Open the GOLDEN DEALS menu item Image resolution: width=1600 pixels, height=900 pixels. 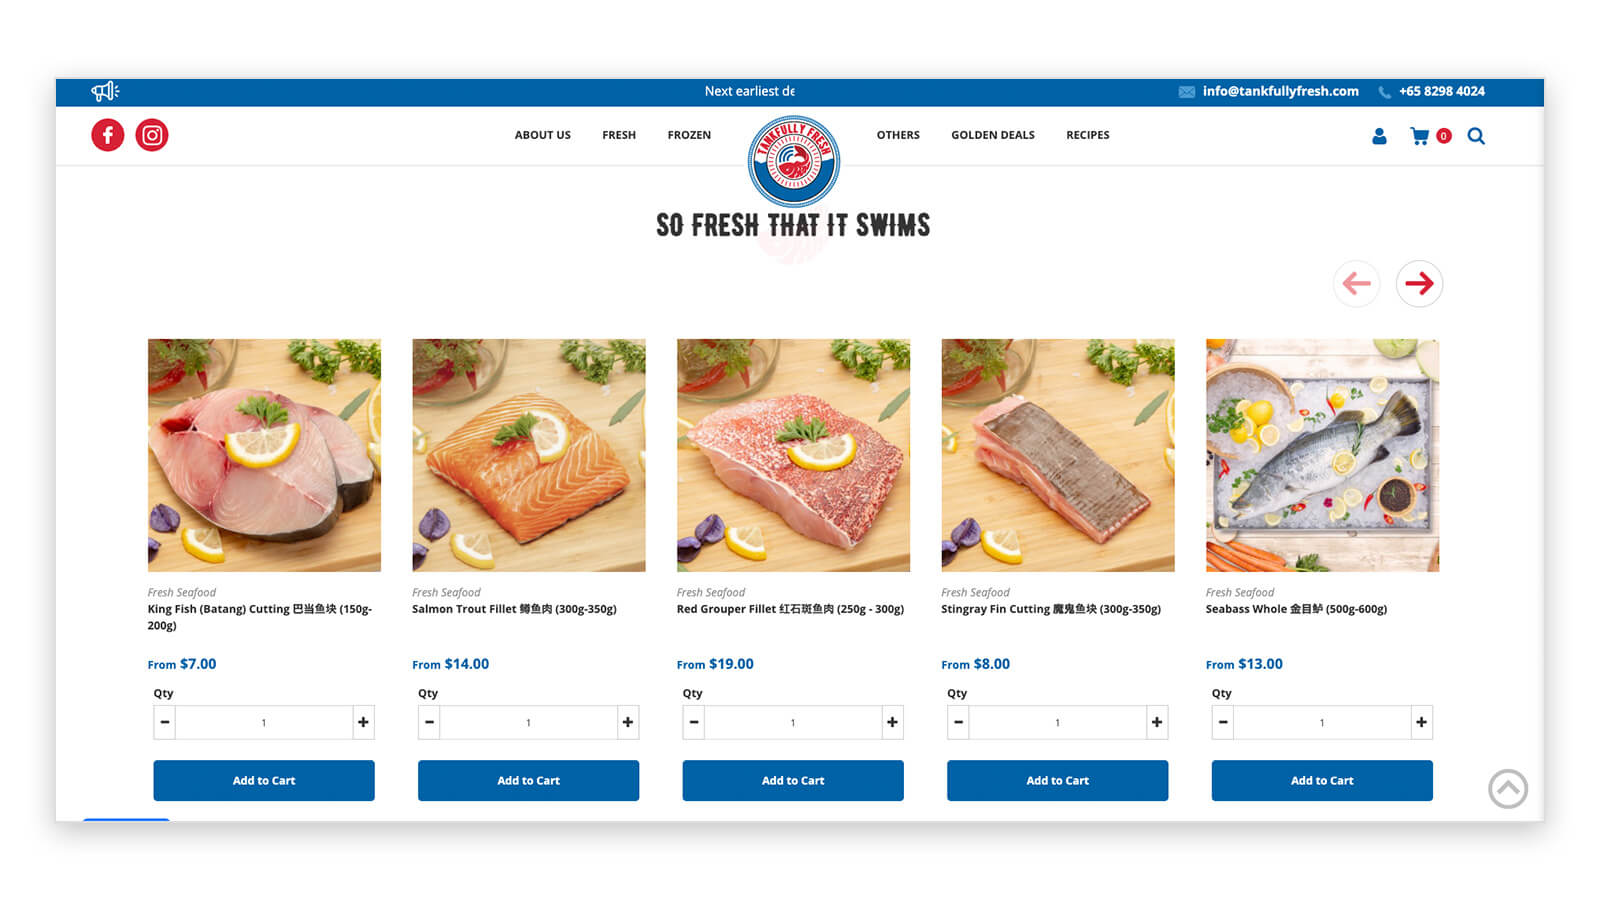(993, 135)
